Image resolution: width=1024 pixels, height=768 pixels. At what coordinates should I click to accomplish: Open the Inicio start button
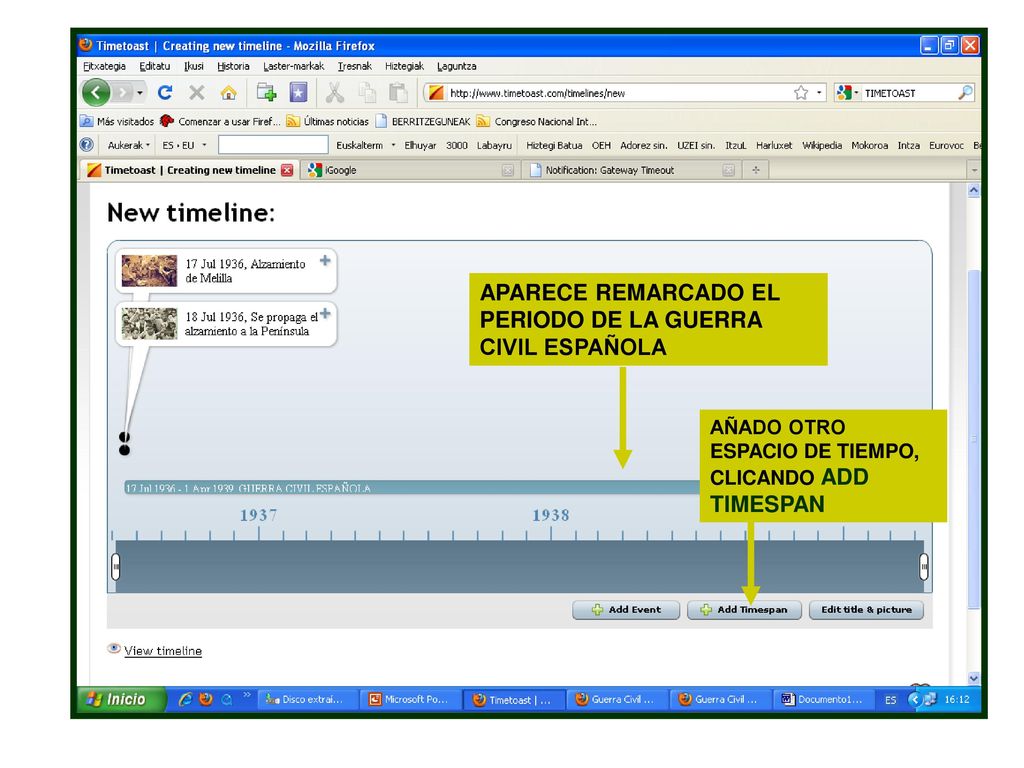click(120, 699)
